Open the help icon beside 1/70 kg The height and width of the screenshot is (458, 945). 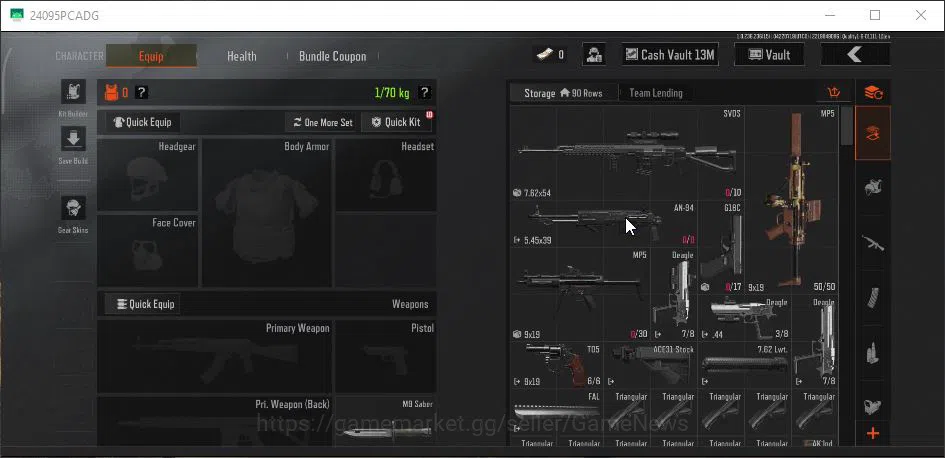click(424, 93)
